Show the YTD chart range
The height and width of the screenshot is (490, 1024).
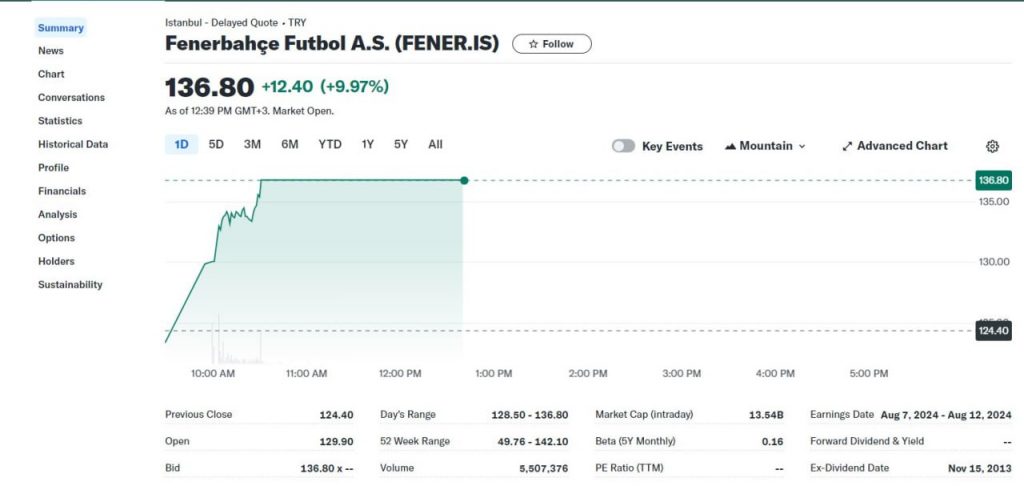point(330,145)
